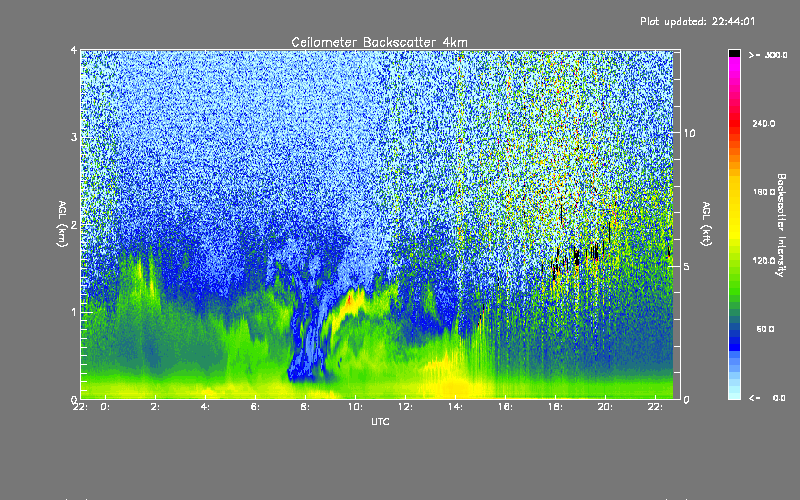Viewport: 800px width, 500px height.
Task: Click the '5' kft tick label on the right axis
Action: (686, 266)
